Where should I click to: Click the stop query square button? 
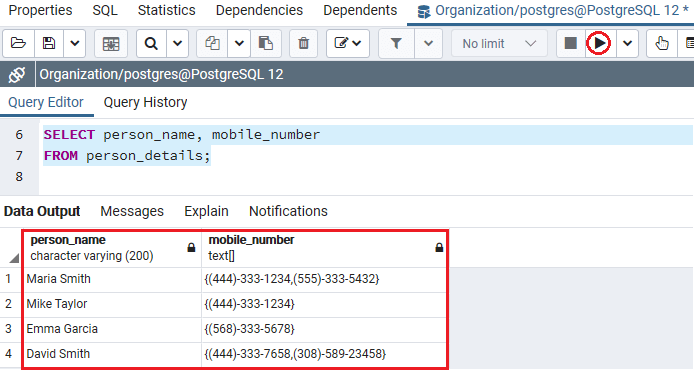[x=571, y=43]
